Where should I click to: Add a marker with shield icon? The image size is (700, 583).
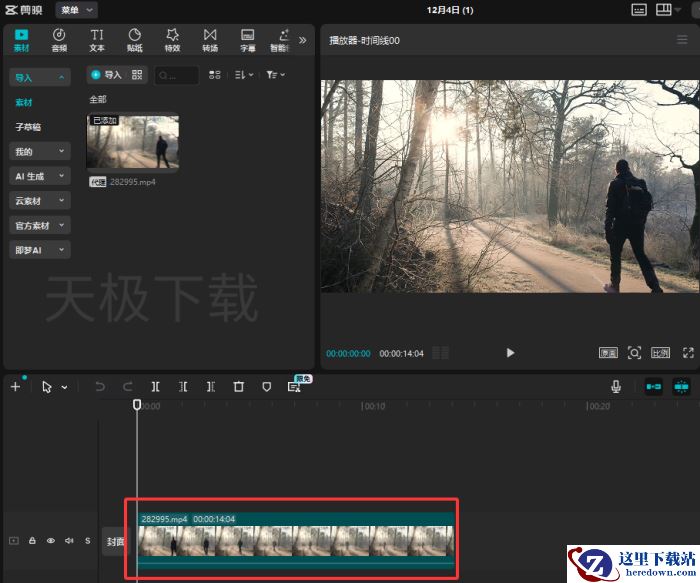click(x=267, y=387)
